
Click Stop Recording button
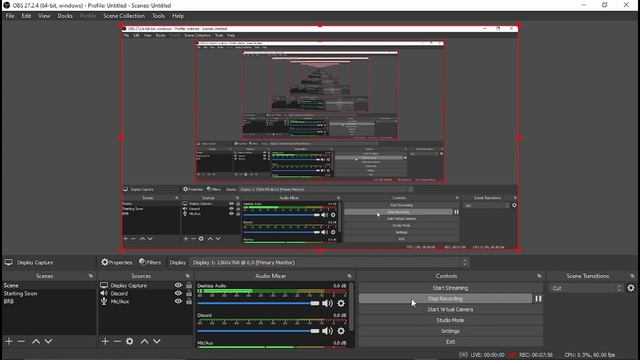pos(445,299)
